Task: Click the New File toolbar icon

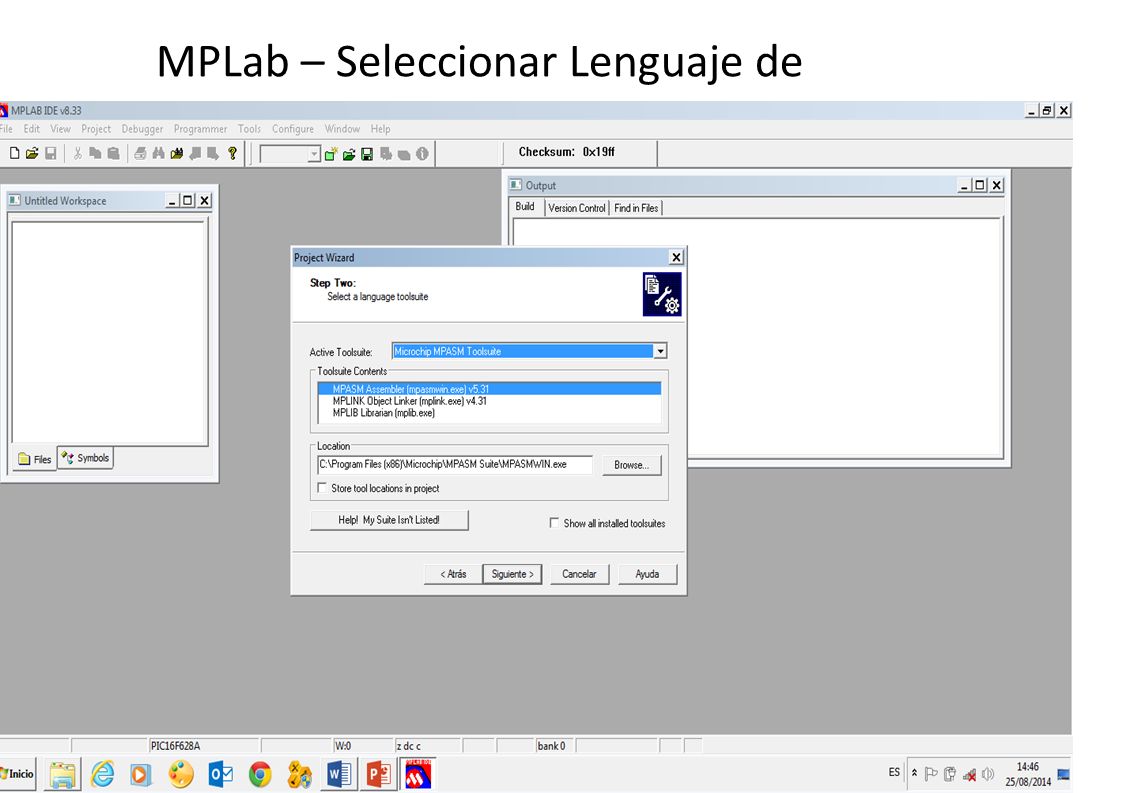Action: (14, 153)
